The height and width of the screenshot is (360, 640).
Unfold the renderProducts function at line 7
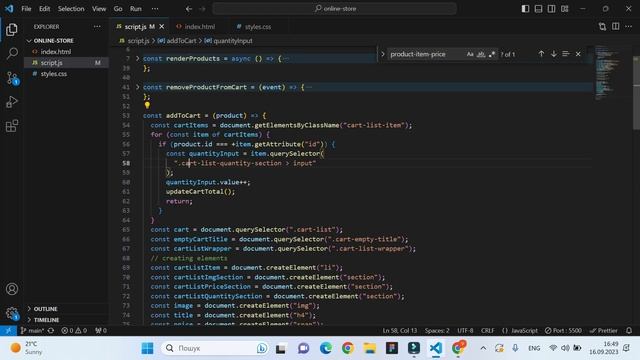[x=138, y=58]
